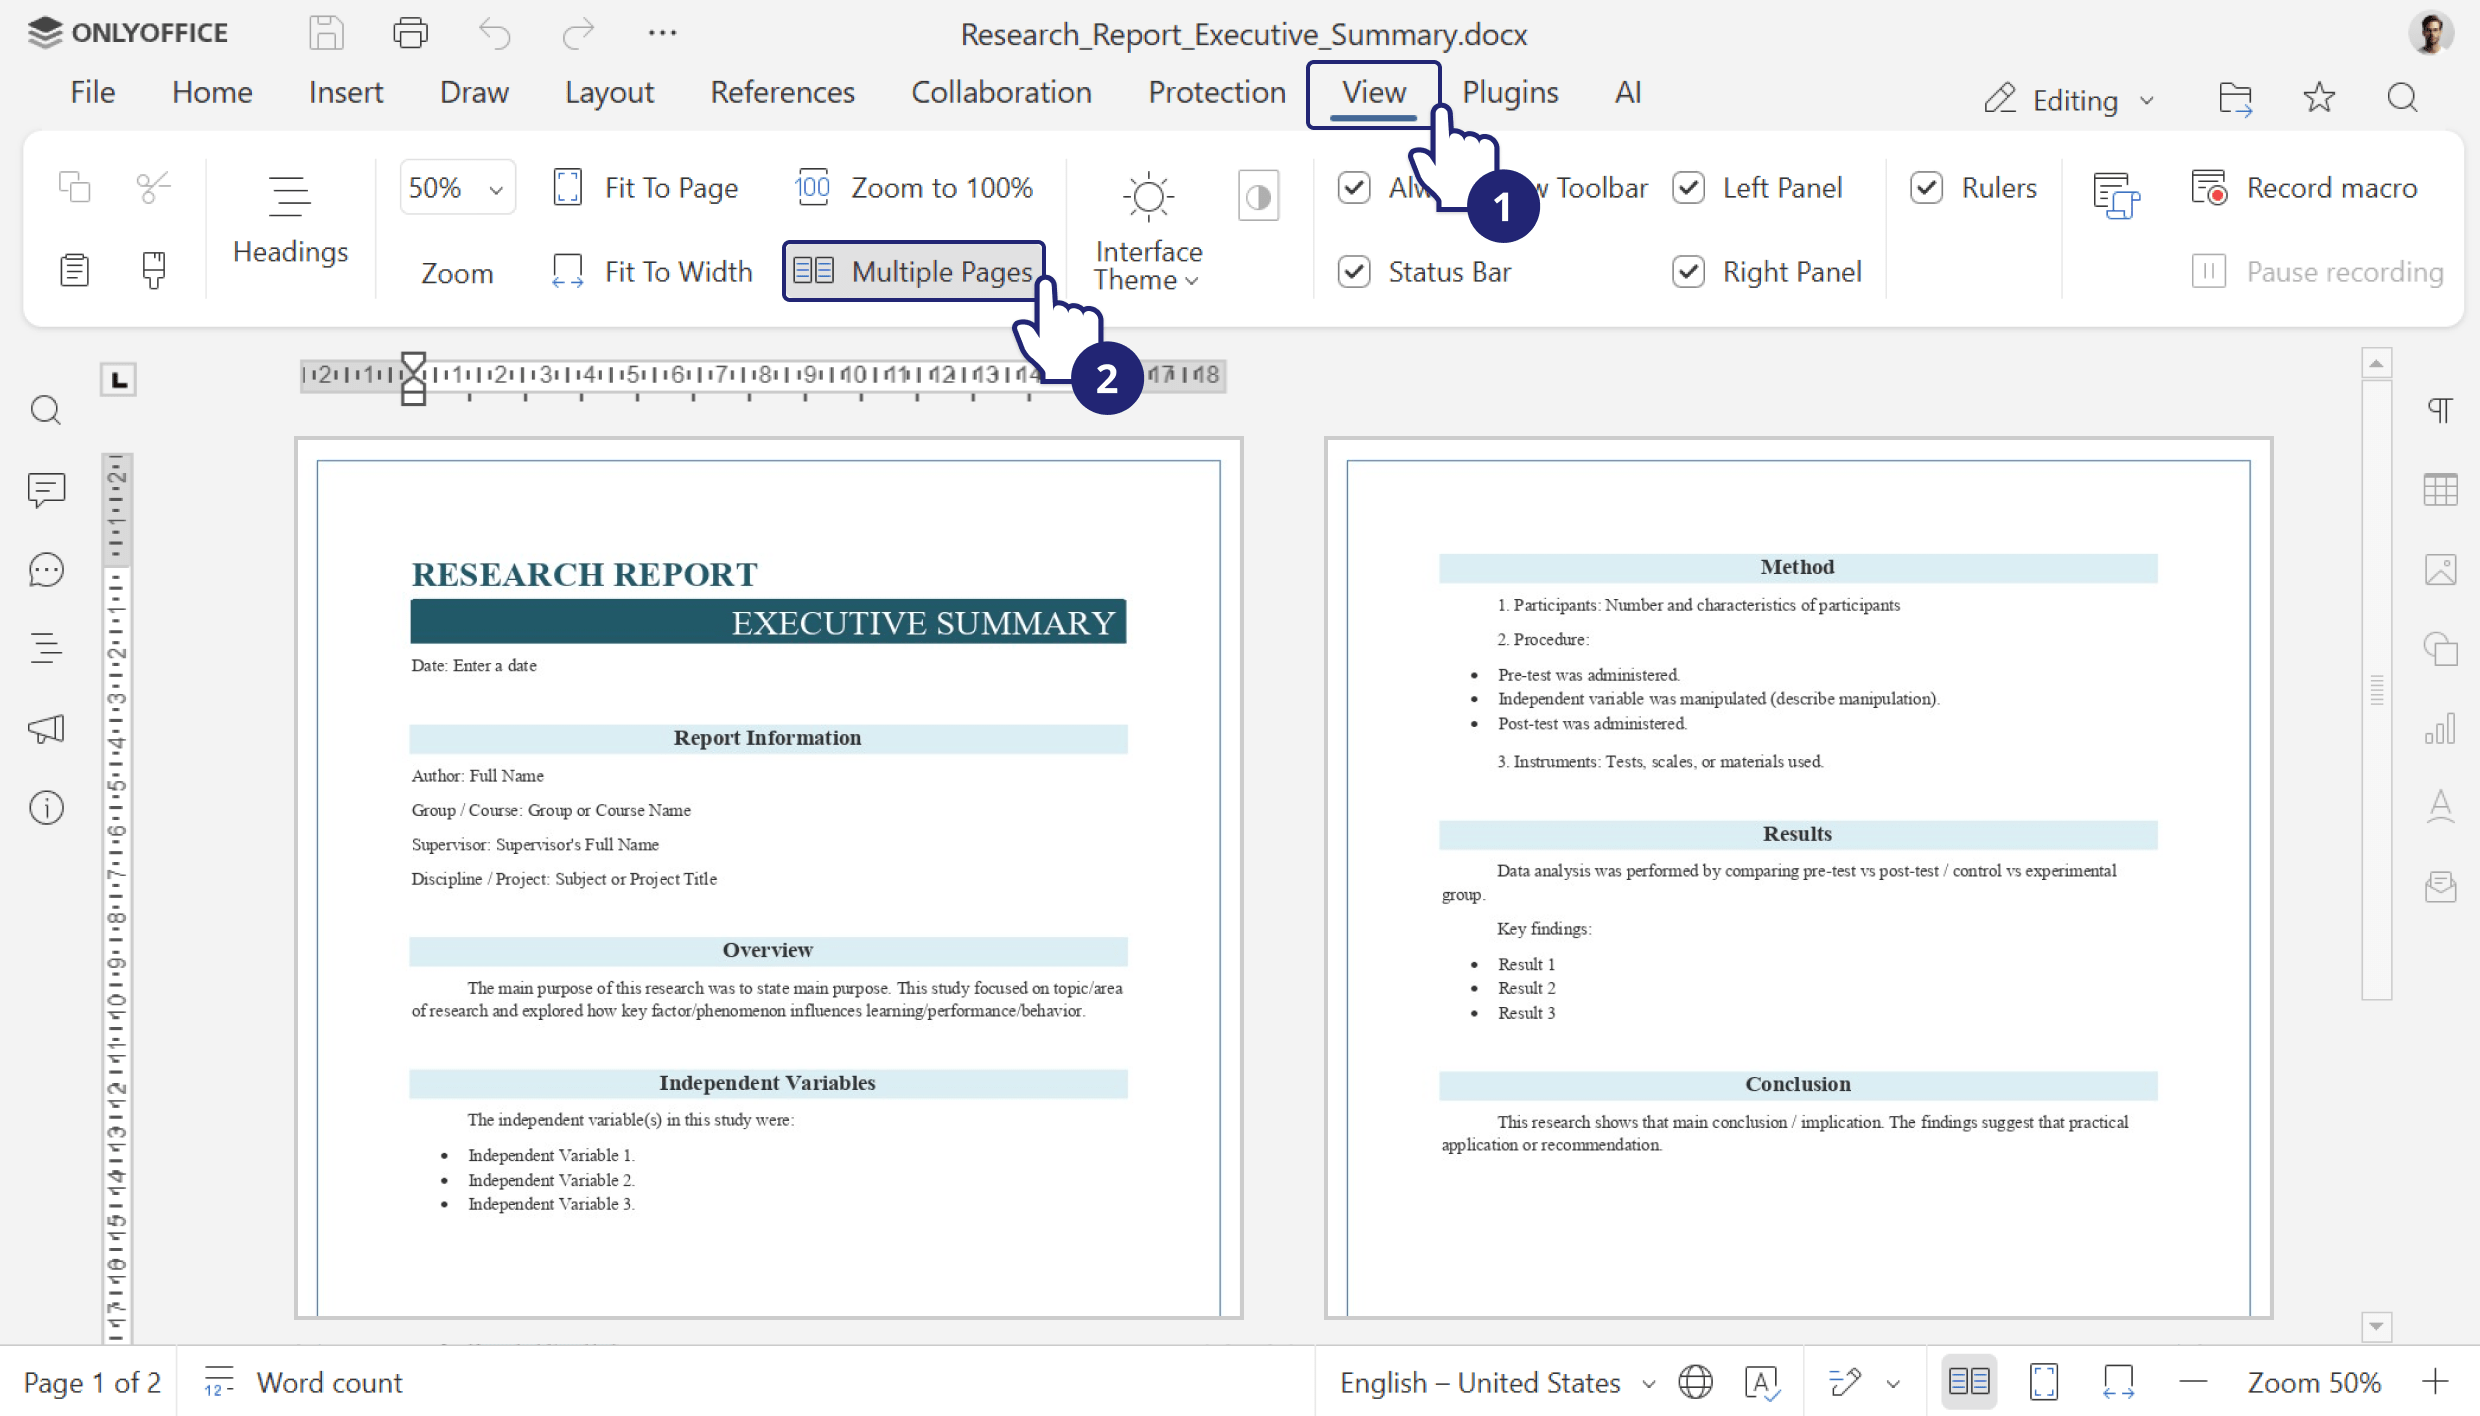Open image settings in the right sidebar
Screen dimensions: 2480x1416
tap(2441, 569)
